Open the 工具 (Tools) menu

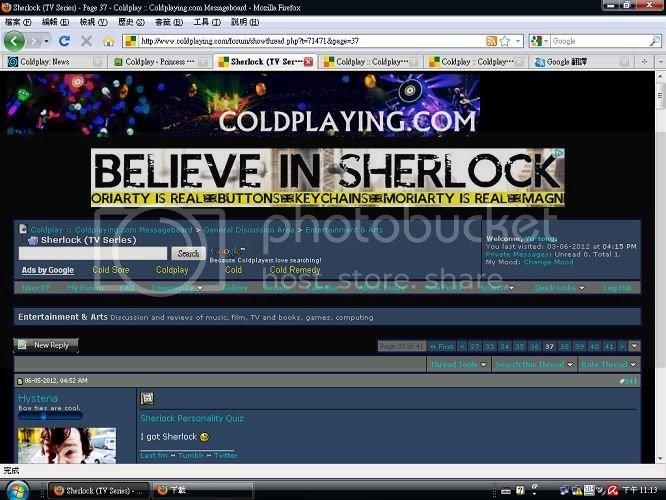click(x=207, y=22)
